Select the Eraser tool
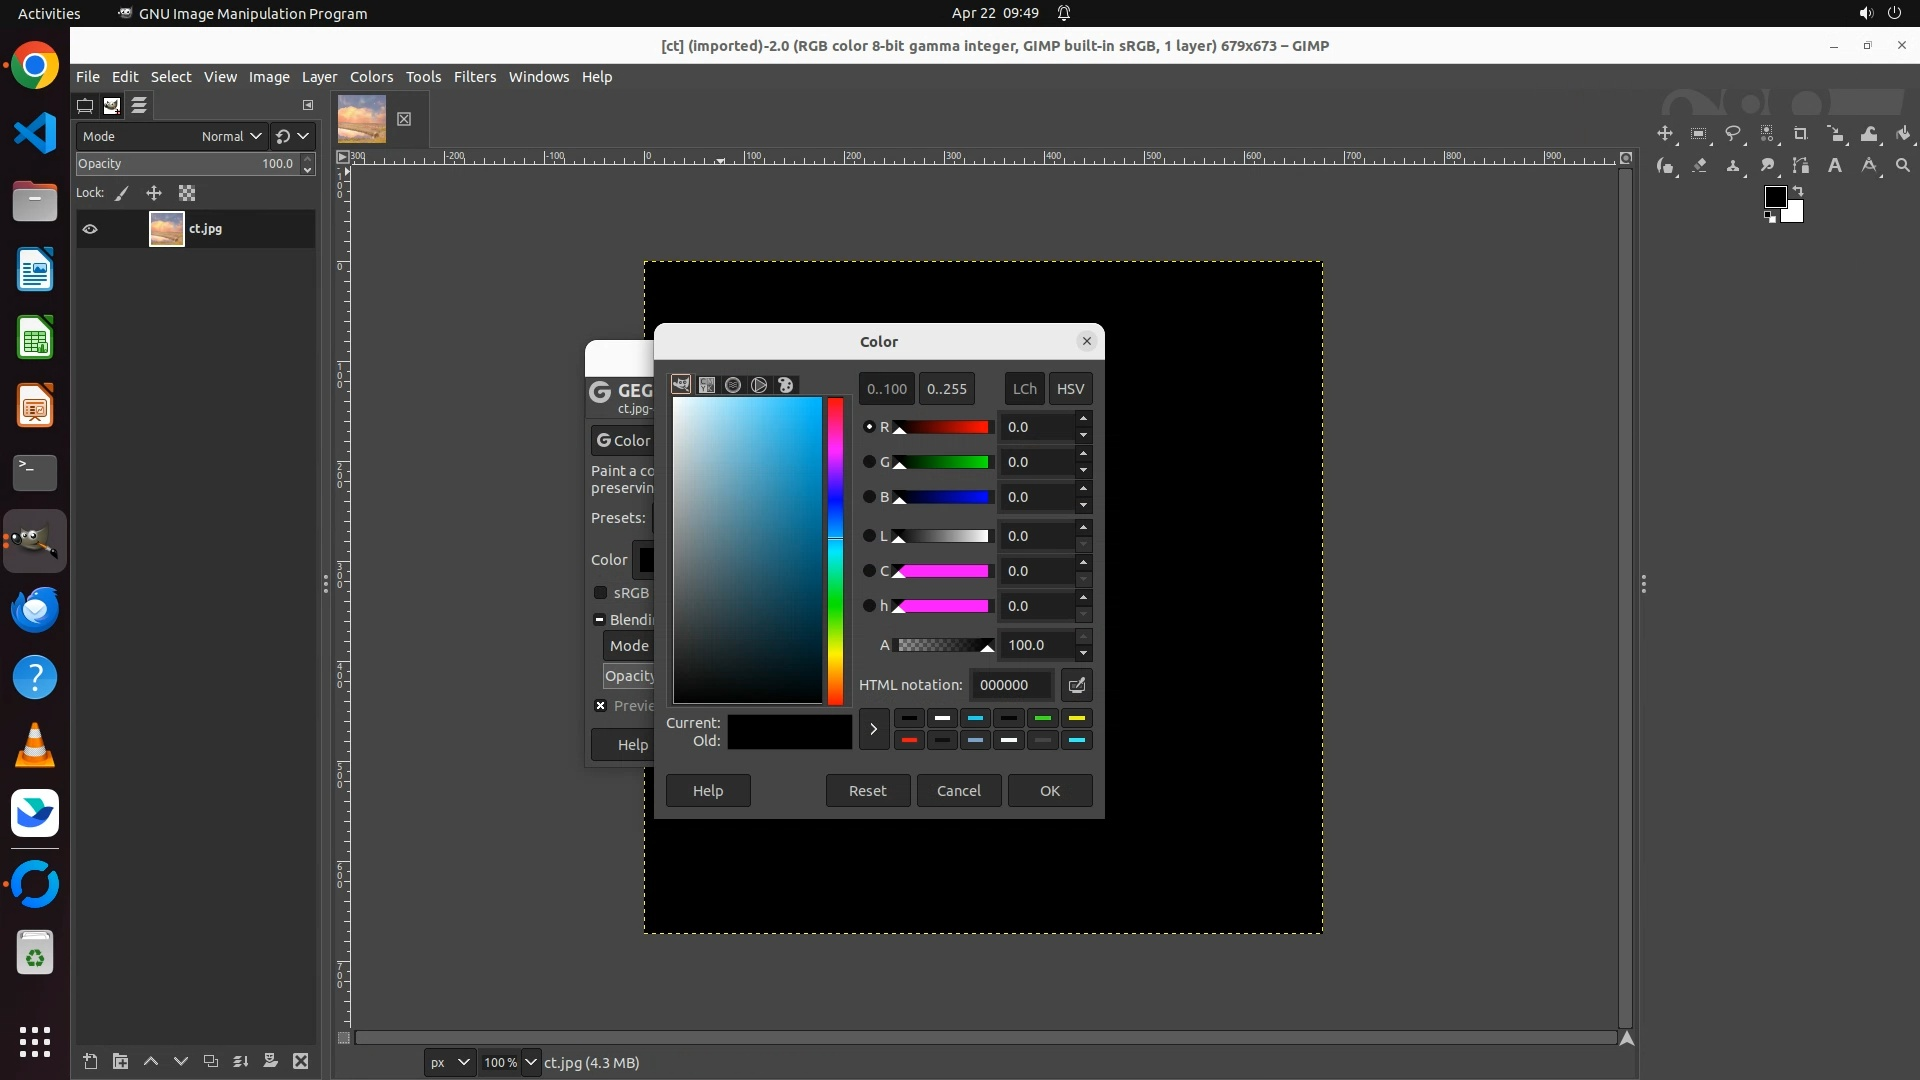Image resolution: width=1920 pixels, height=1080 pixels. tap(1699, 166)
